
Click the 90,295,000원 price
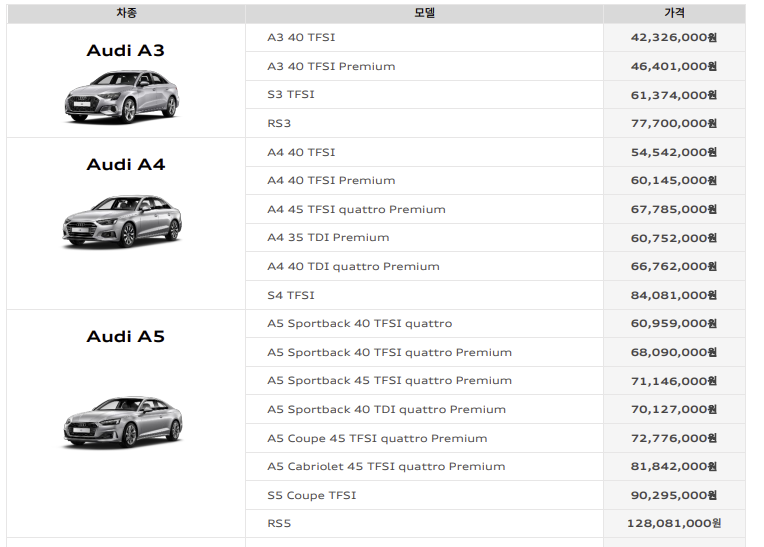pyautogui.click(x=674, y=495)
